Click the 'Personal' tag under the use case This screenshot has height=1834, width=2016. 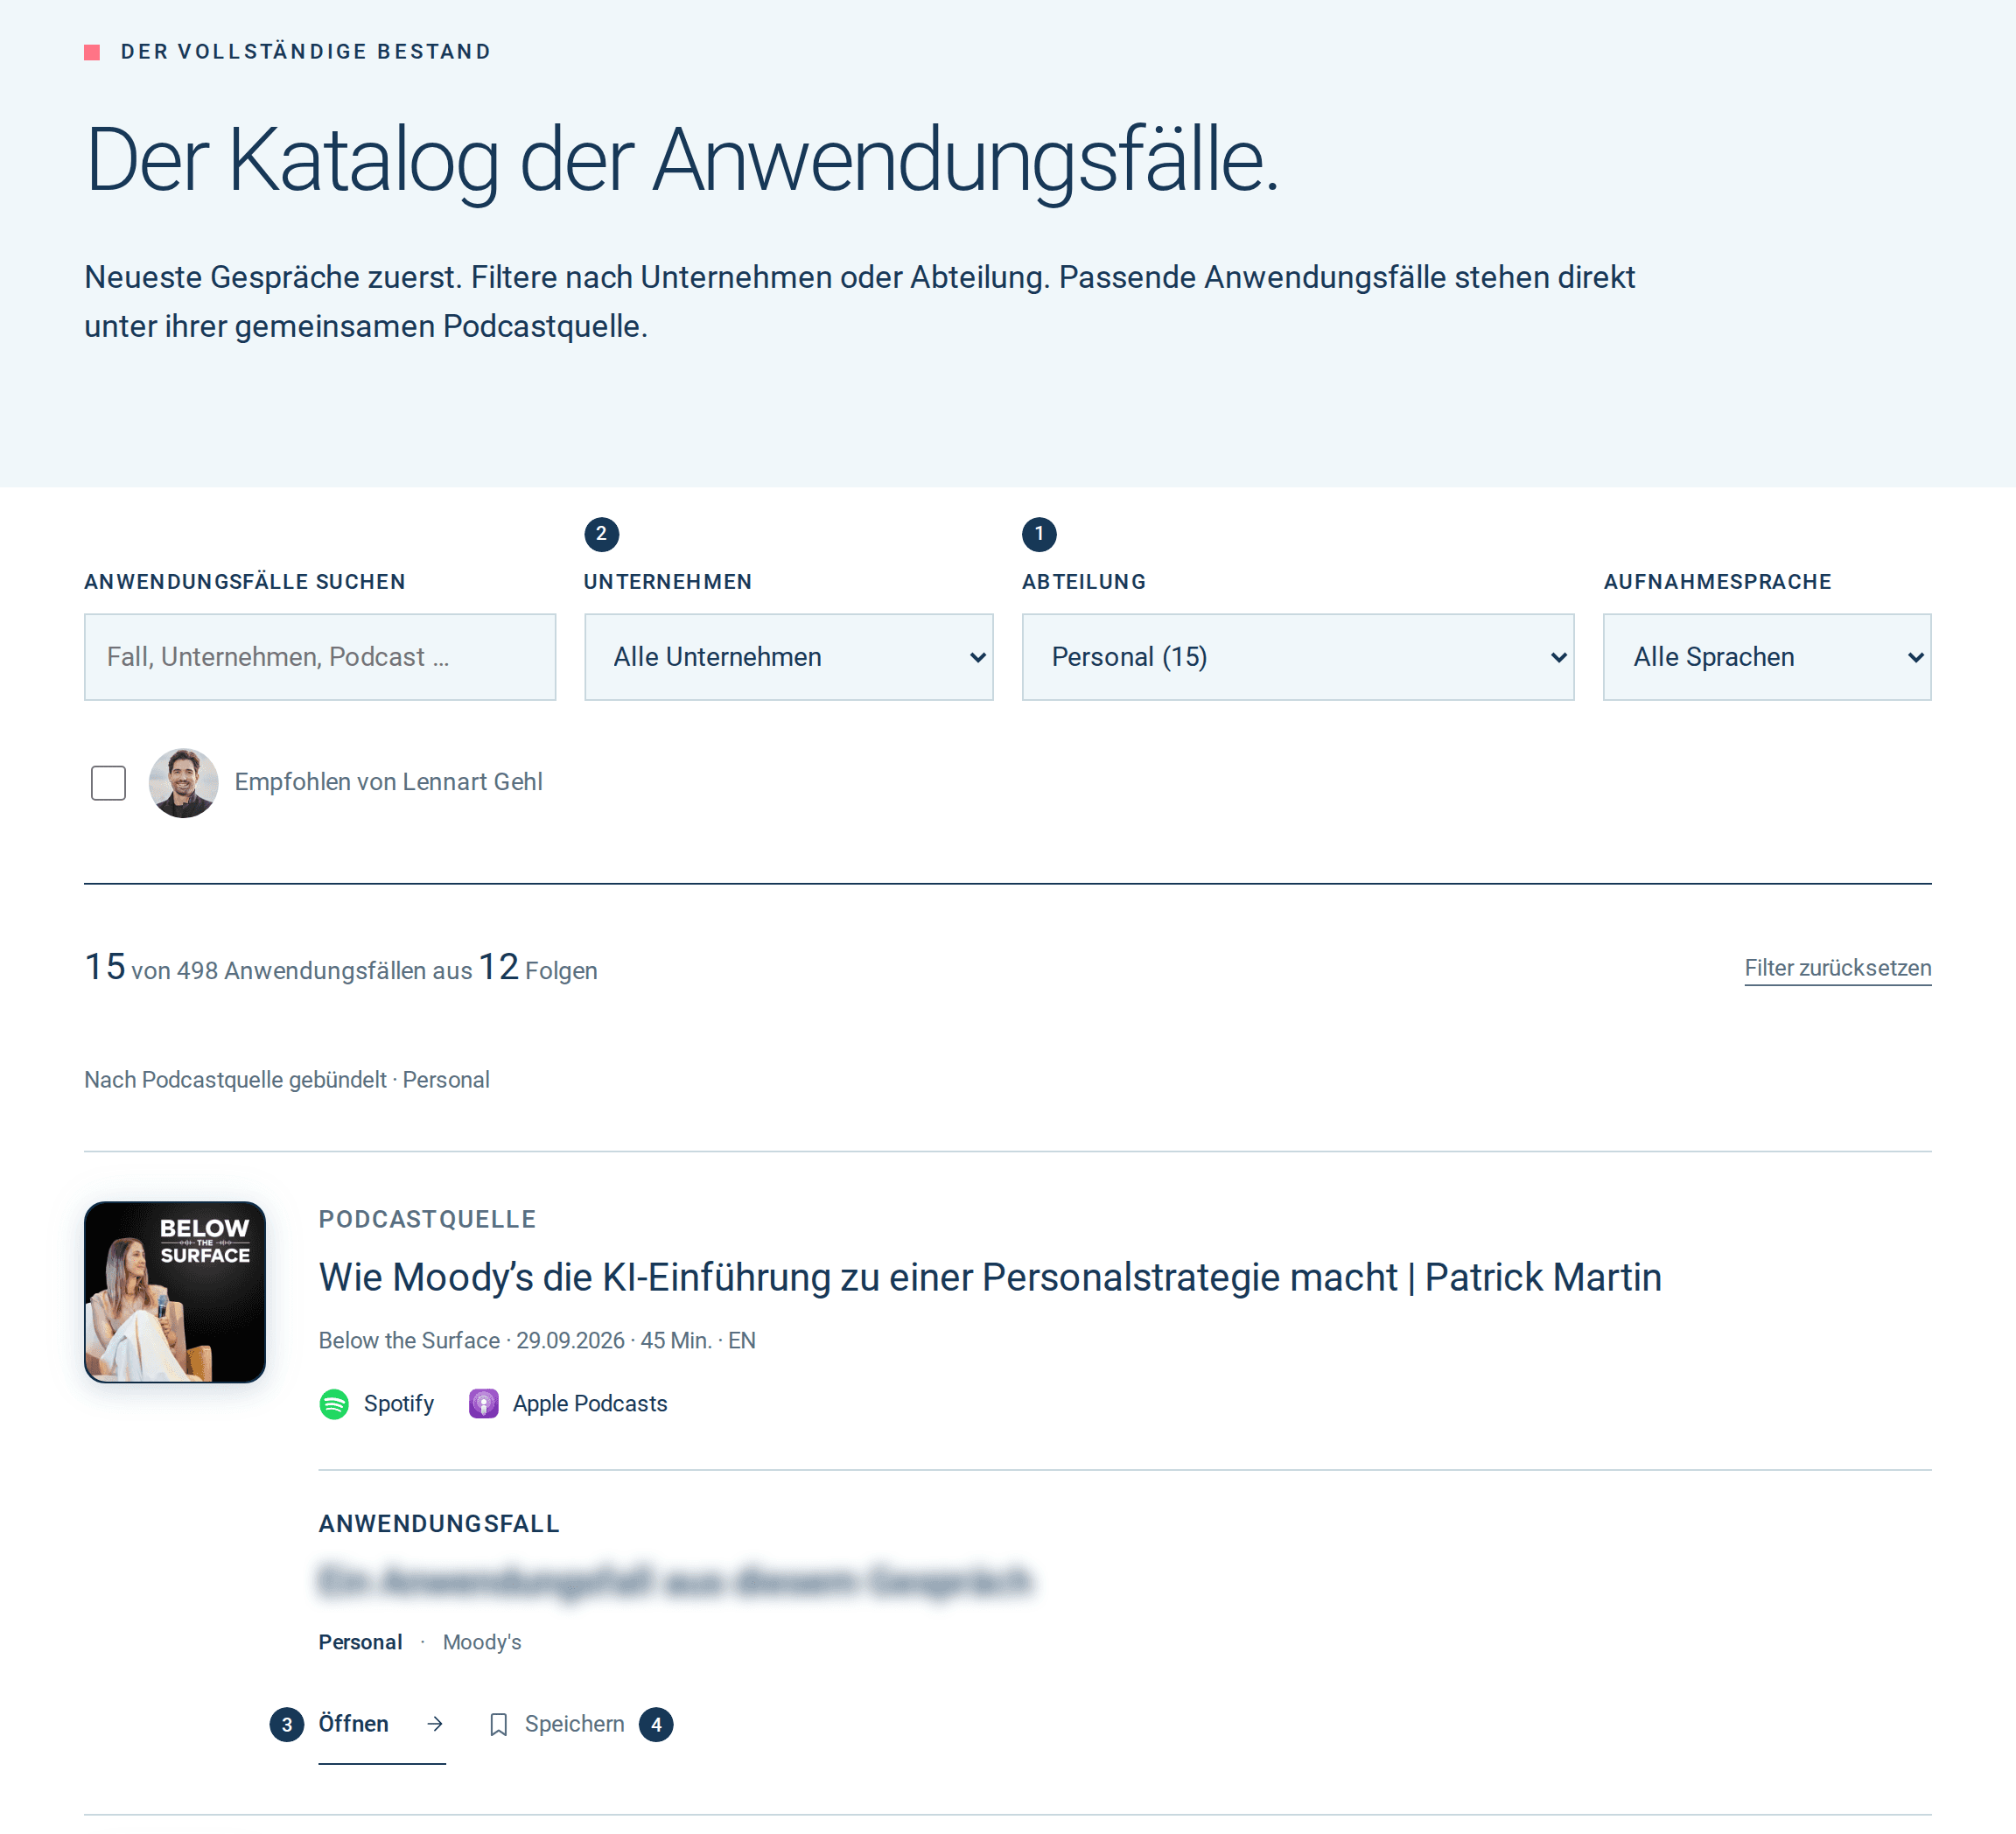(x=360, y=1642)
